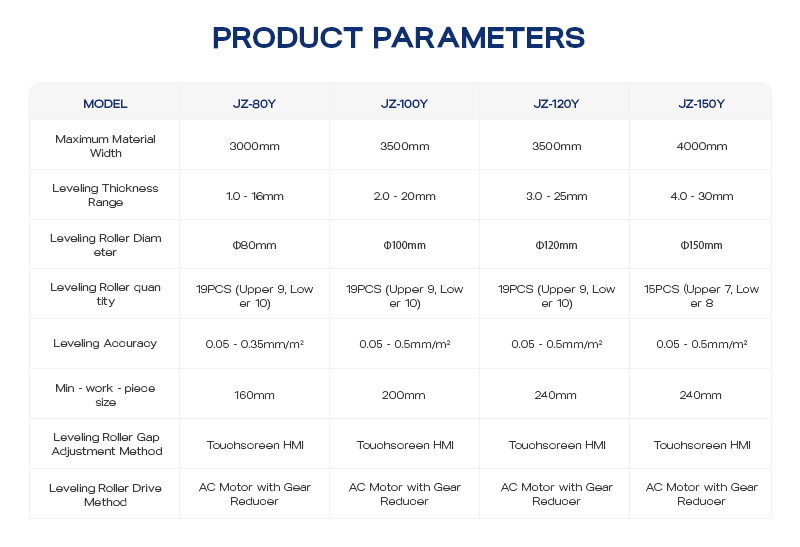Click the Leveling Roller Gap Adjustment Method label
The height and width of the screenshot is (547, 800).
(105, 444)
